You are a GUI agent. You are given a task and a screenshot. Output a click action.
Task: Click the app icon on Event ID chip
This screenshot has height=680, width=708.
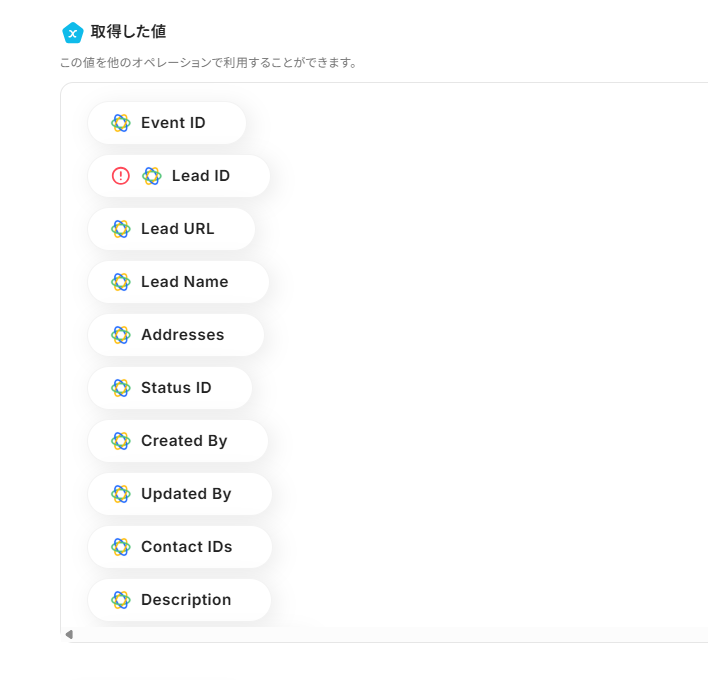tap(121, 123)
